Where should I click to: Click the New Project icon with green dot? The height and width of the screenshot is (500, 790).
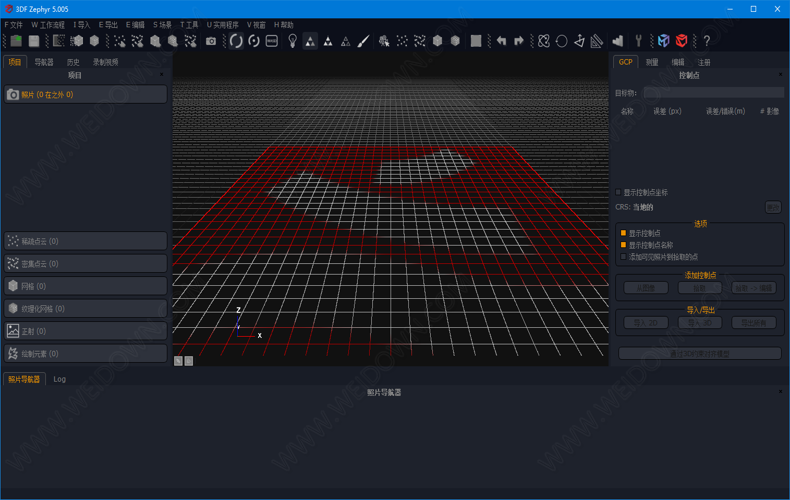pos(16,41)
